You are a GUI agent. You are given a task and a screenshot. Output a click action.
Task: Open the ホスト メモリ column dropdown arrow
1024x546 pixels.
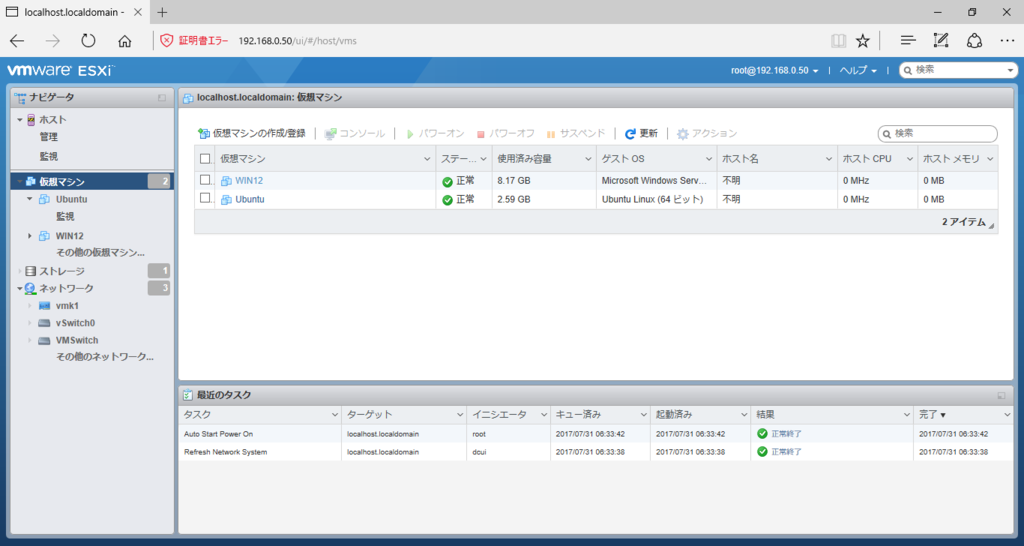pyautogui.click(x=990, y=159)
